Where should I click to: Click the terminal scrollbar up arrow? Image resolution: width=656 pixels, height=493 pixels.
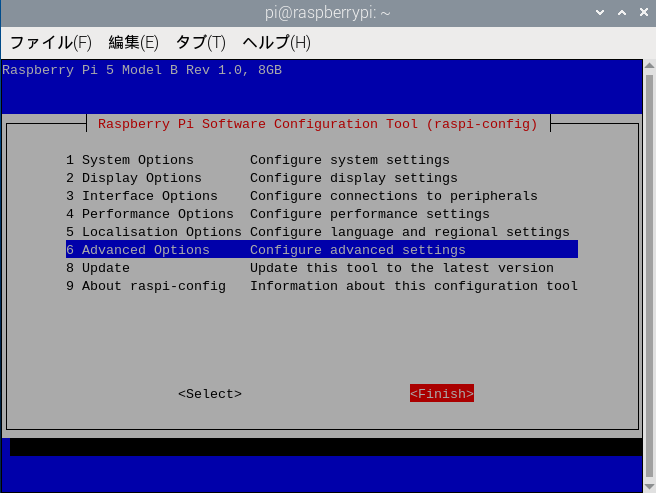(x=649, y=65)
